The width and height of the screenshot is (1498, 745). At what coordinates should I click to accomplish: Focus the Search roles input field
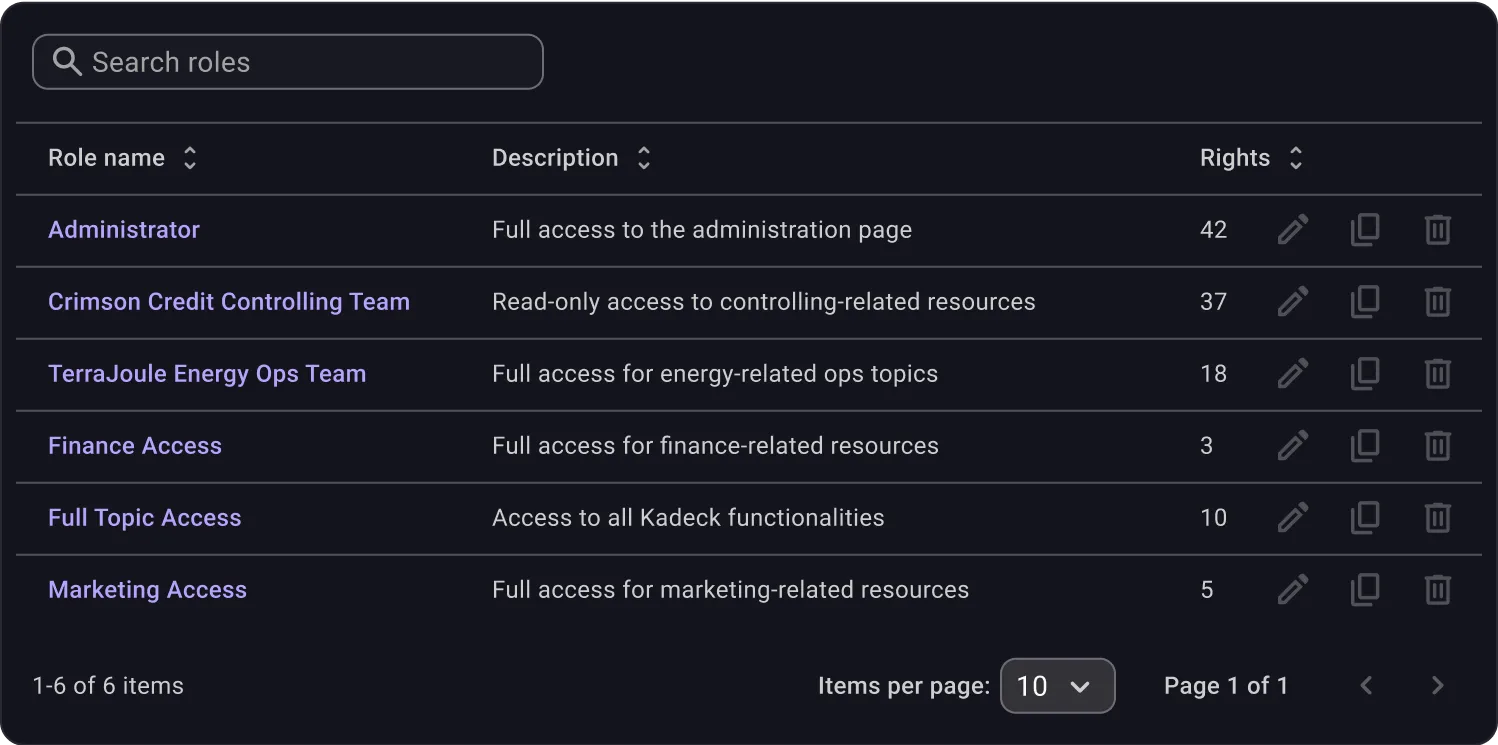coord(288,62)
